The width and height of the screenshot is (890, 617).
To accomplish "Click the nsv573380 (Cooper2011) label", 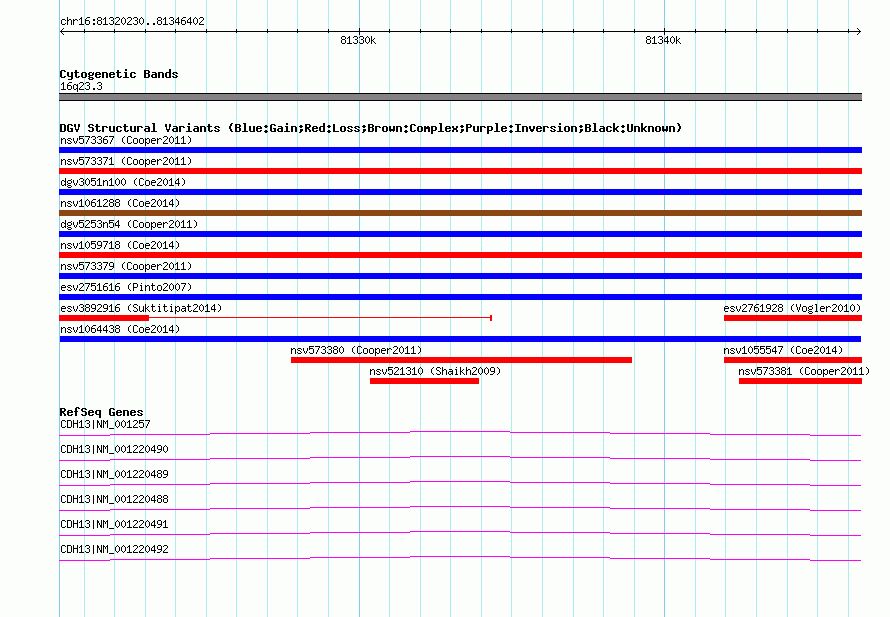I will 356,350.
